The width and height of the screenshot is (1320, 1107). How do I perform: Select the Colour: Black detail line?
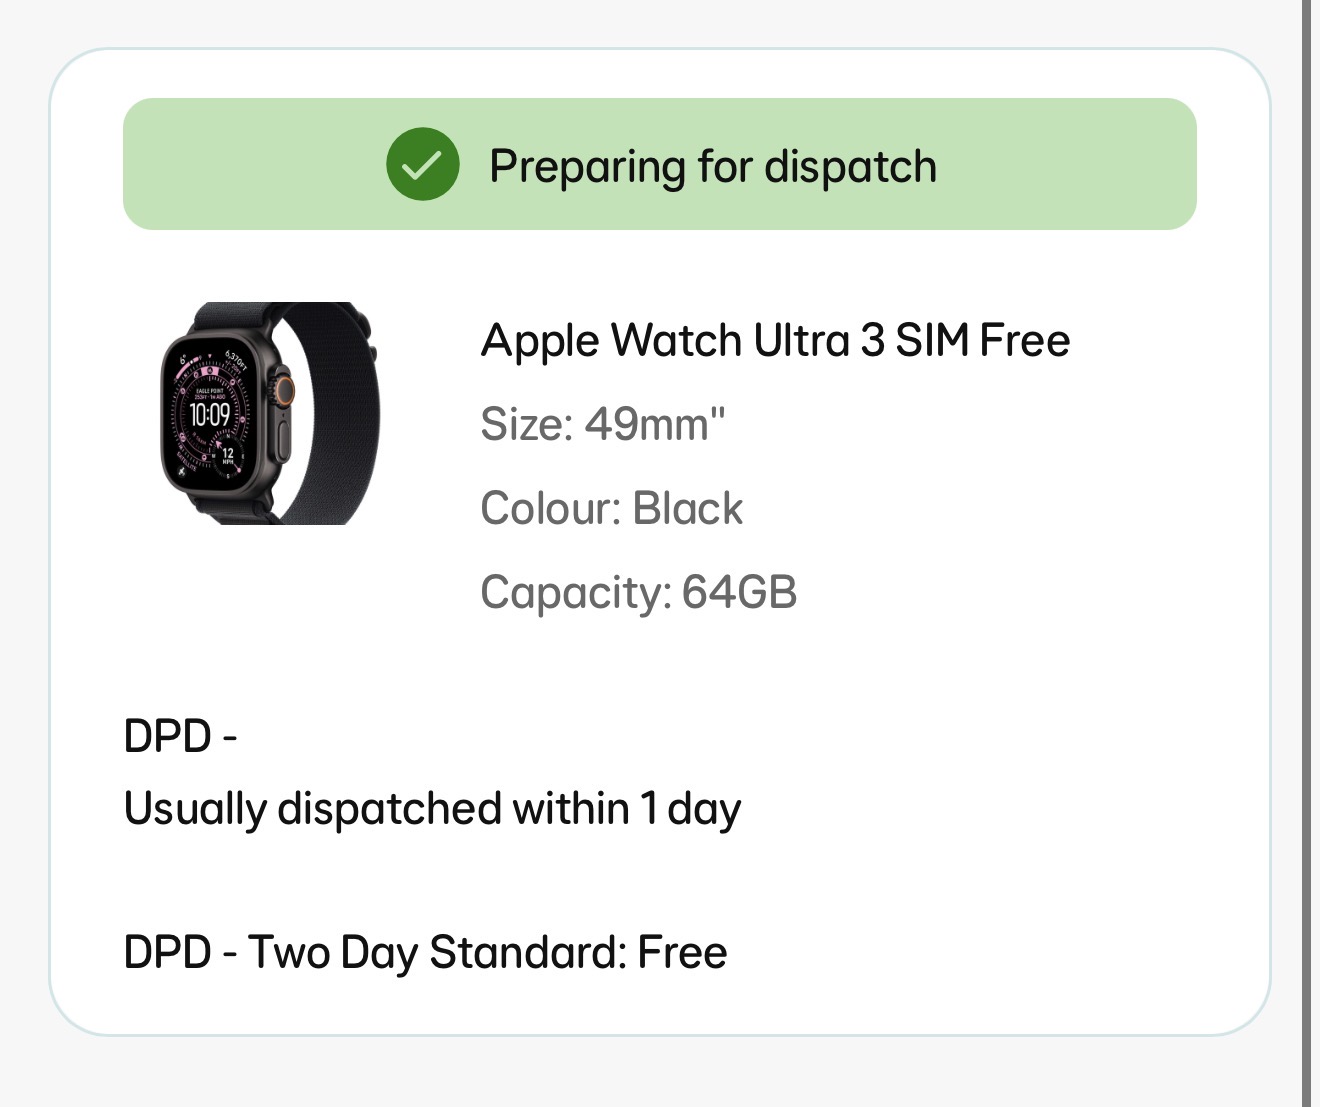coord(611,508)
